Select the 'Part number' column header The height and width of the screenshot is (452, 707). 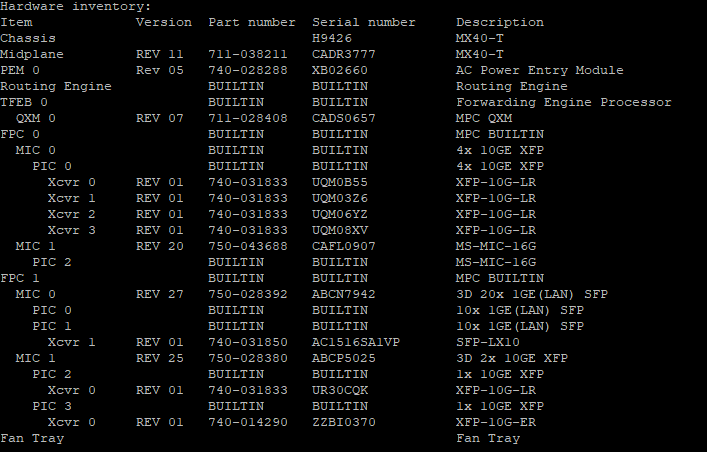click(x=252, y=23)
